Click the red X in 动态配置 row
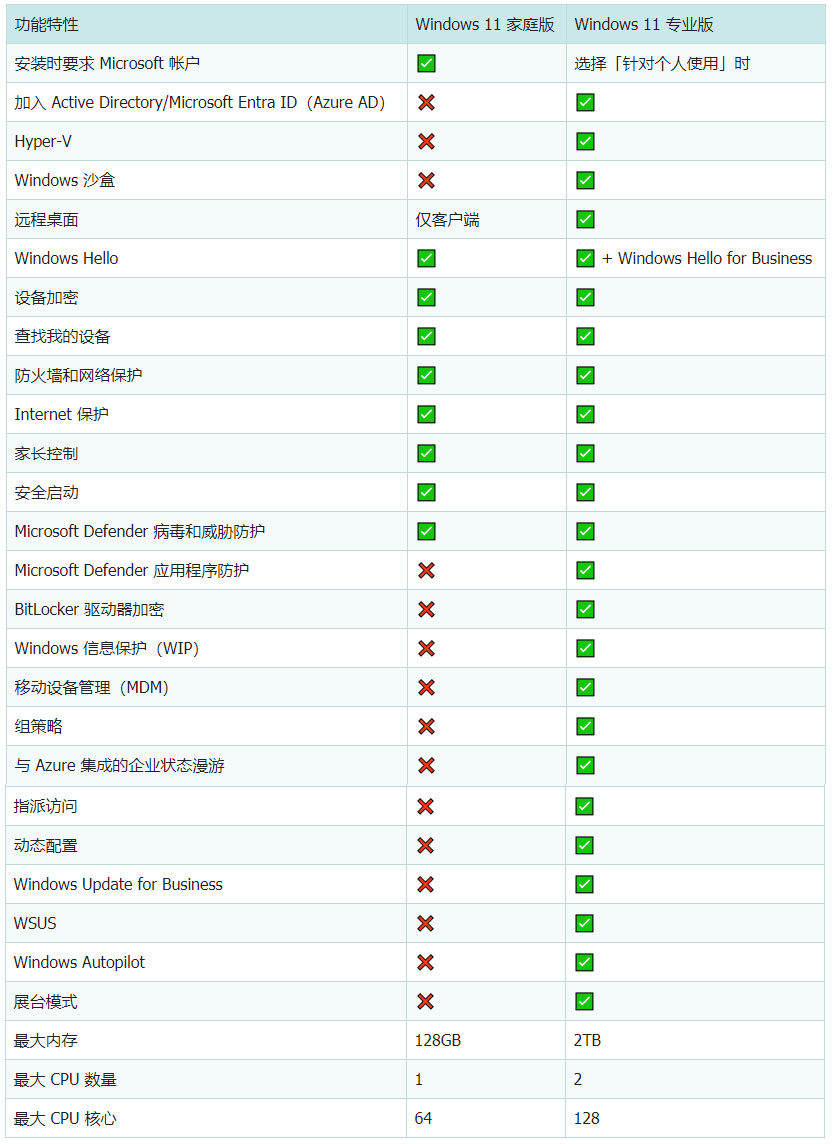This screenshot has height=1144, width=833. click(425, 846)
